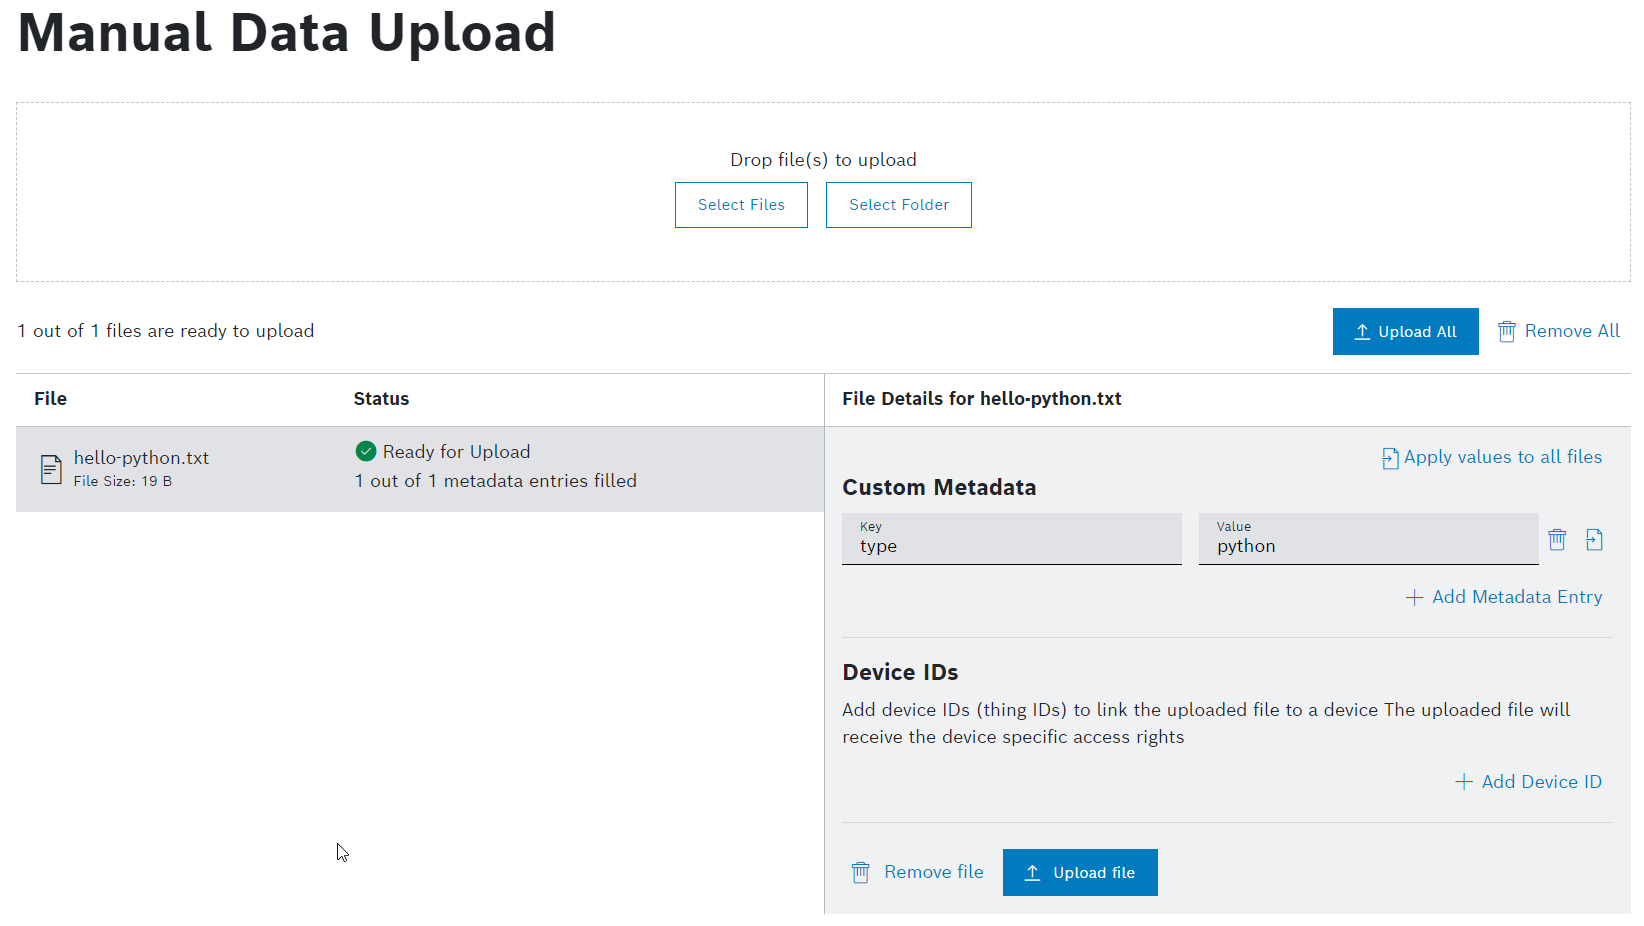Click the Add Metadata Entry link

coord(1516,597)
